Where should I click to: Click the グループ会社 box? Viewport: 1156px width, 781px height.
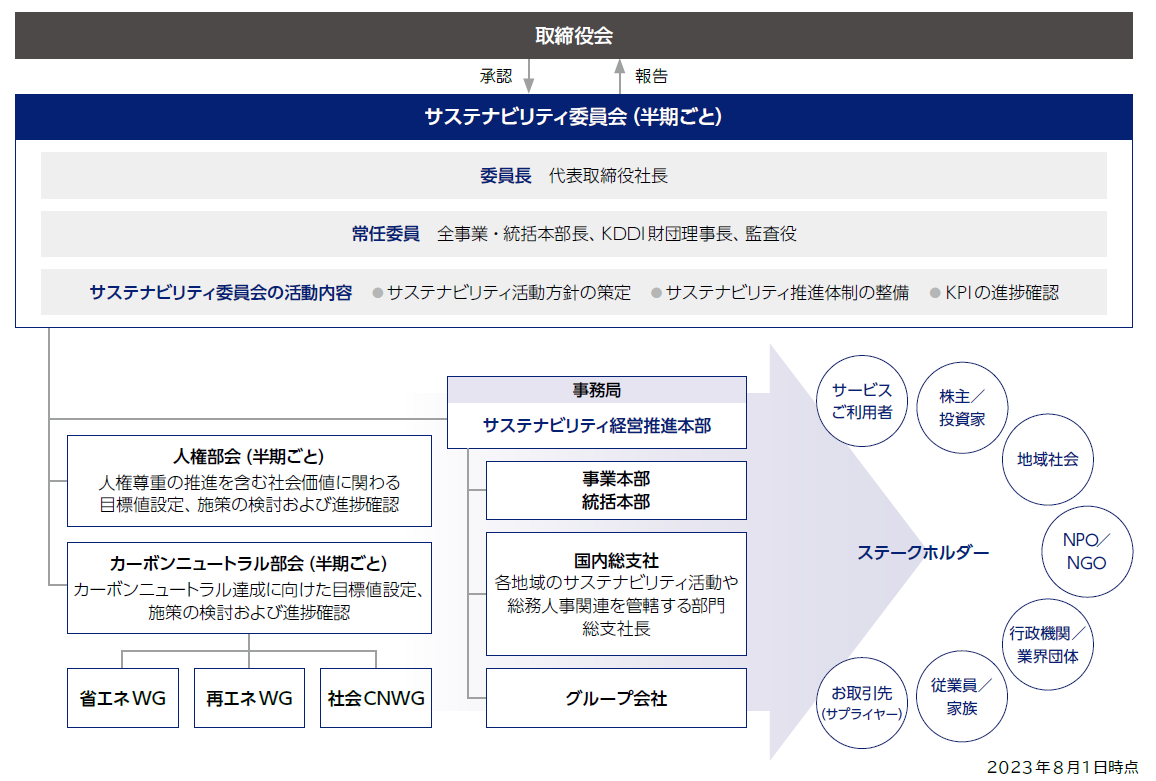tap(616, 698)
